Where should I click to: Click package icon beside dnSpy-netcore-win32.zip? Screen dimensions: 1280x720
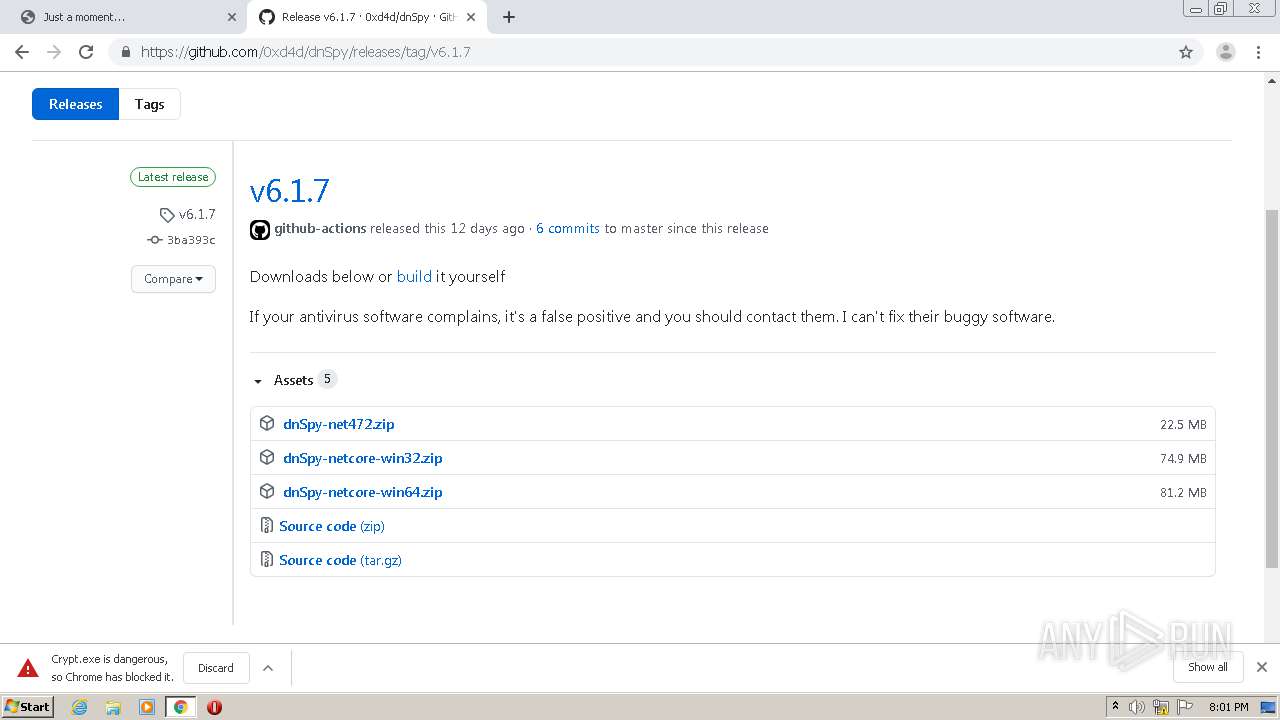tap(267, 457)
